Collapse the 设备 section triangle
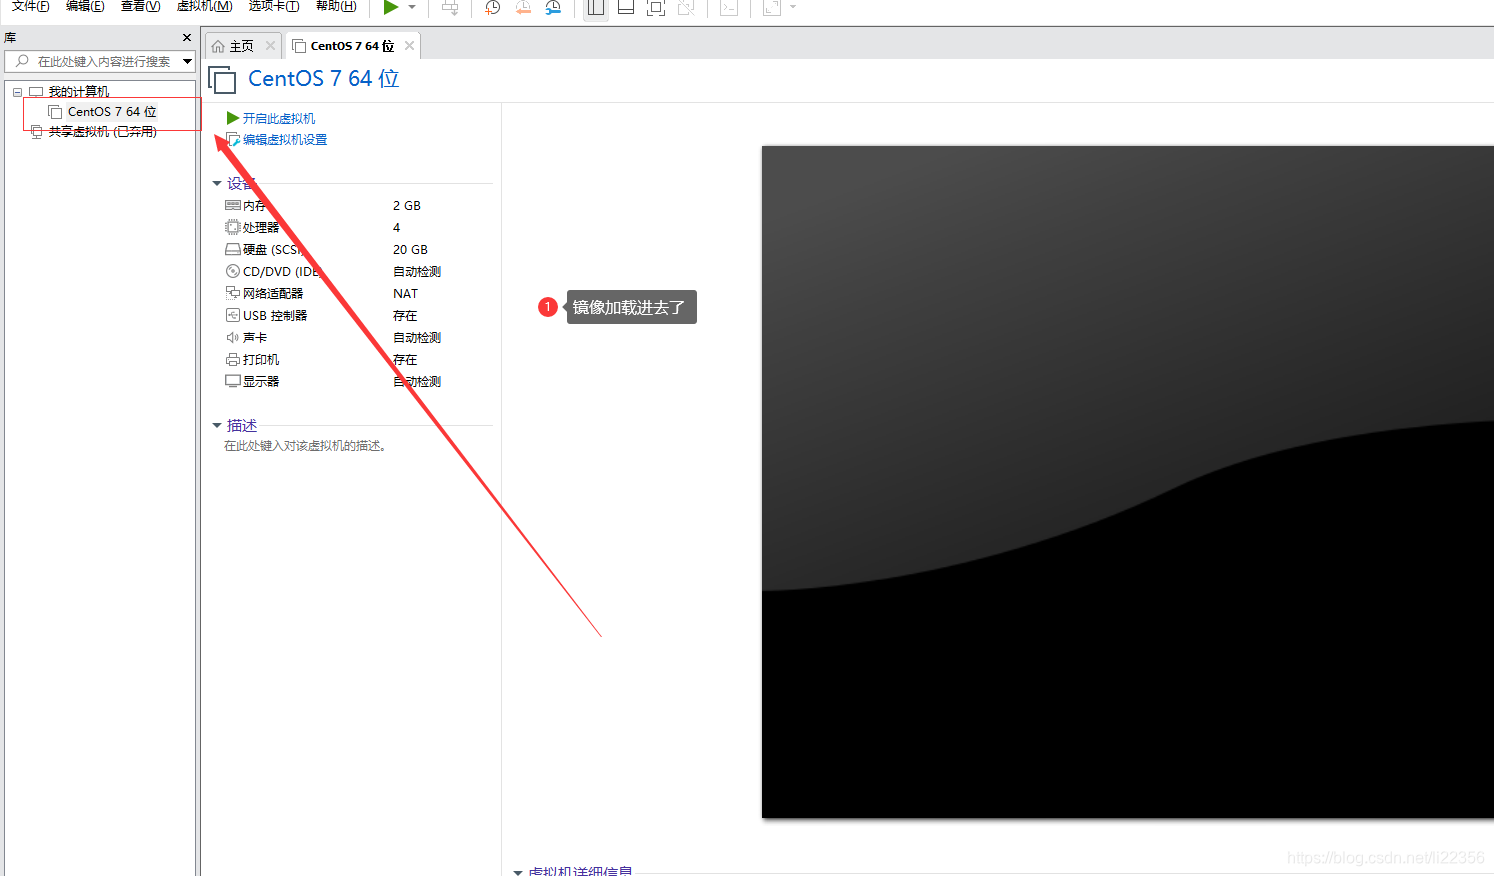 point(217,184)
